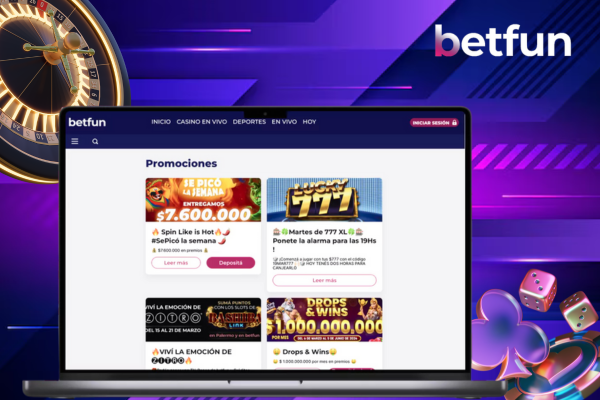Viewport: 600px width, 400px height.
Task: Select the HOY menu item
Action: point(309,122)
